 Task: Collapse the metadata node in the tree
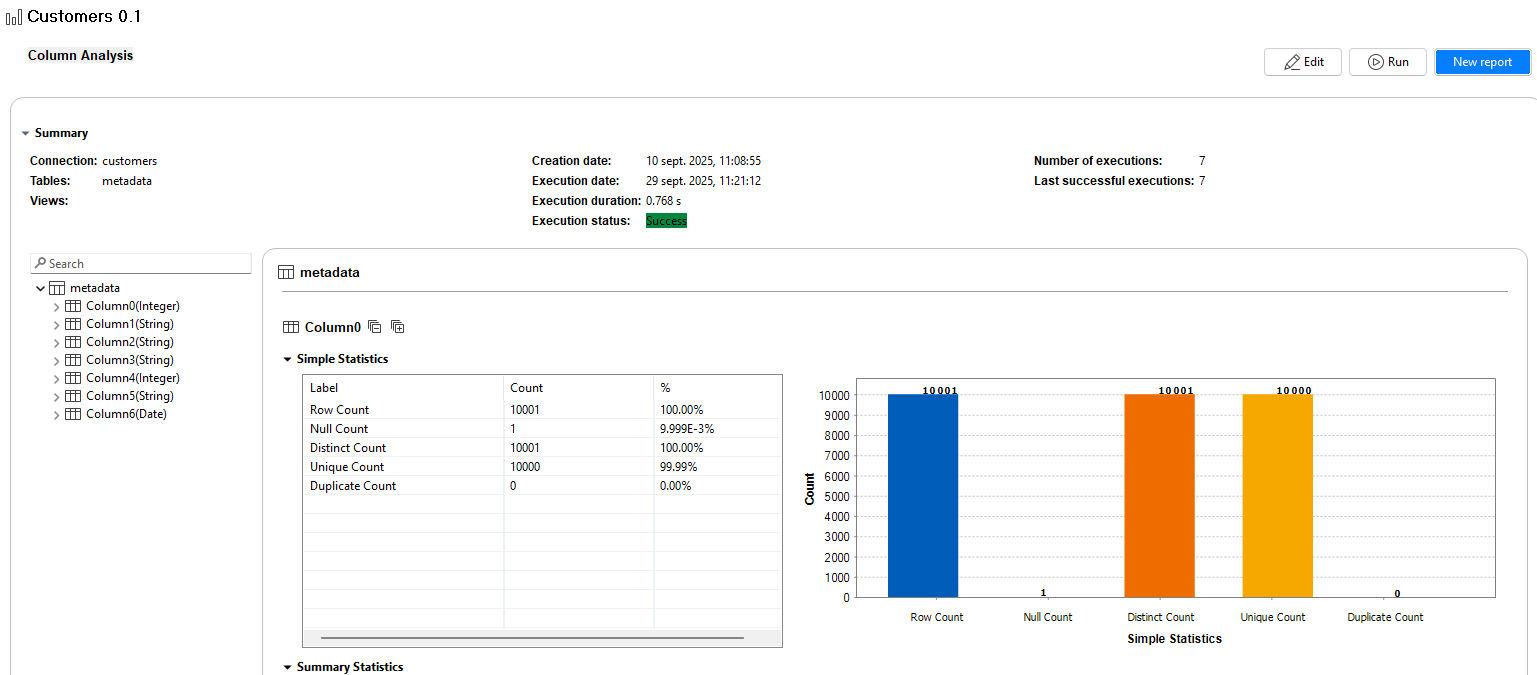pyautogui.click(x=40, y=287)
